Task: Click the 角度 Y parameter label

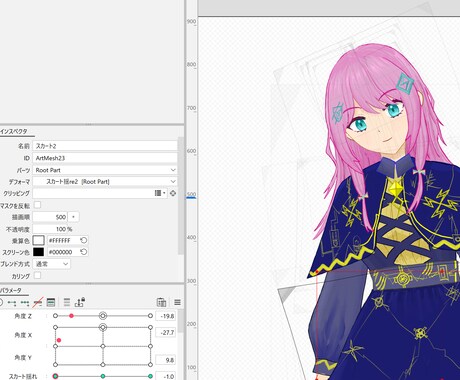Action: (x=23, y=358)
